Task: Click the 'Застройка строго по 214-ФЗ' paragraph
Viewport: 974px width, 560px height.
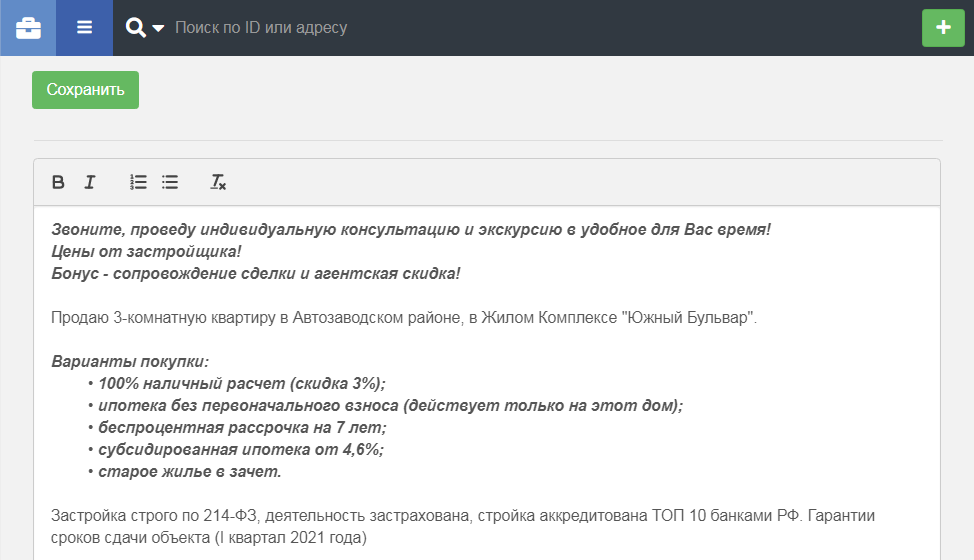Action: (463, 526)
